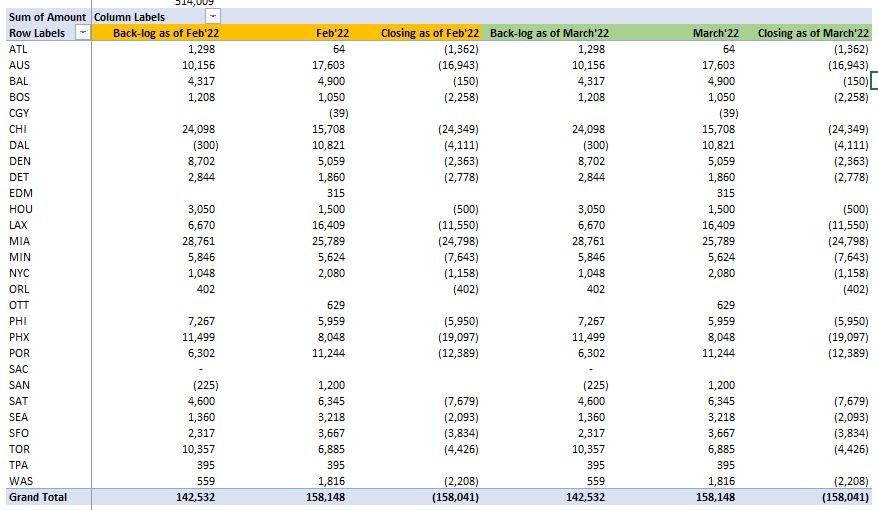Select Grand Total Feb'22 value 158,148
The height and width of the screenshot is (510, 878).
point(325,497)
